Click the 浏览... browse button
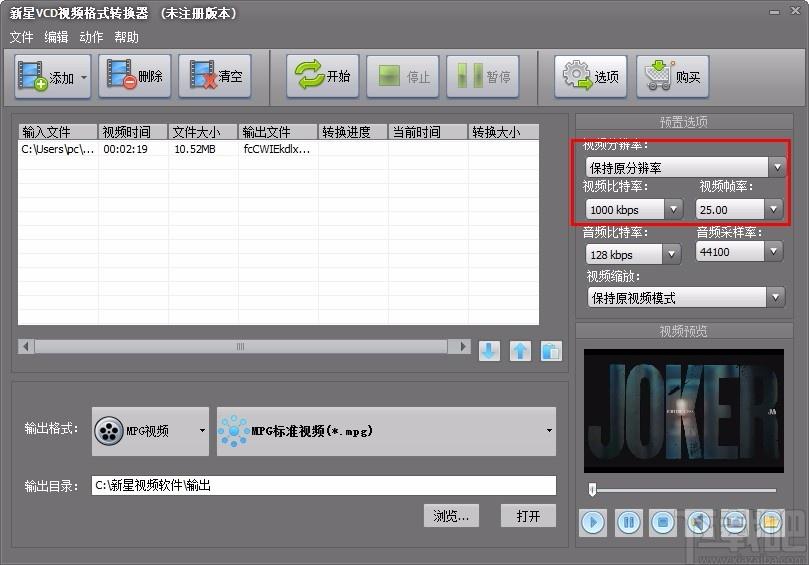 tap(451, 515)
